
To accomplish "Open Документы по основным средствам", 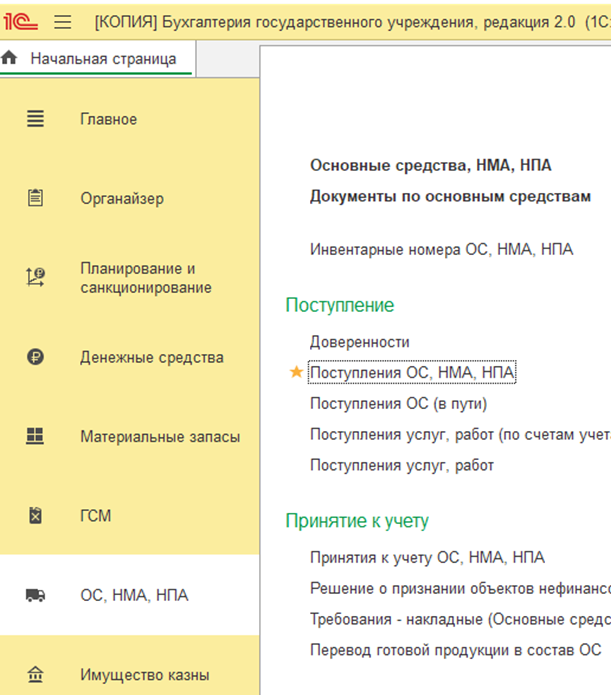I will [450, 196].
